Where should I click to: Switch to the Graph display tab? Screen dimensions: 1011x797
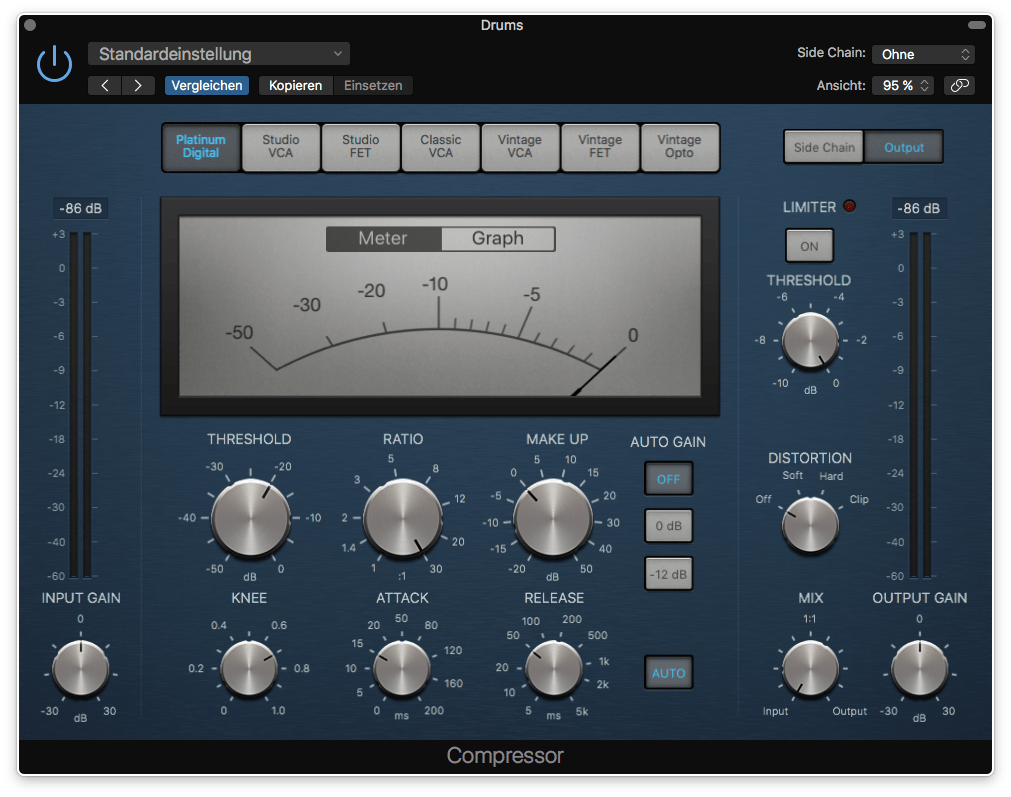point(497,238)
